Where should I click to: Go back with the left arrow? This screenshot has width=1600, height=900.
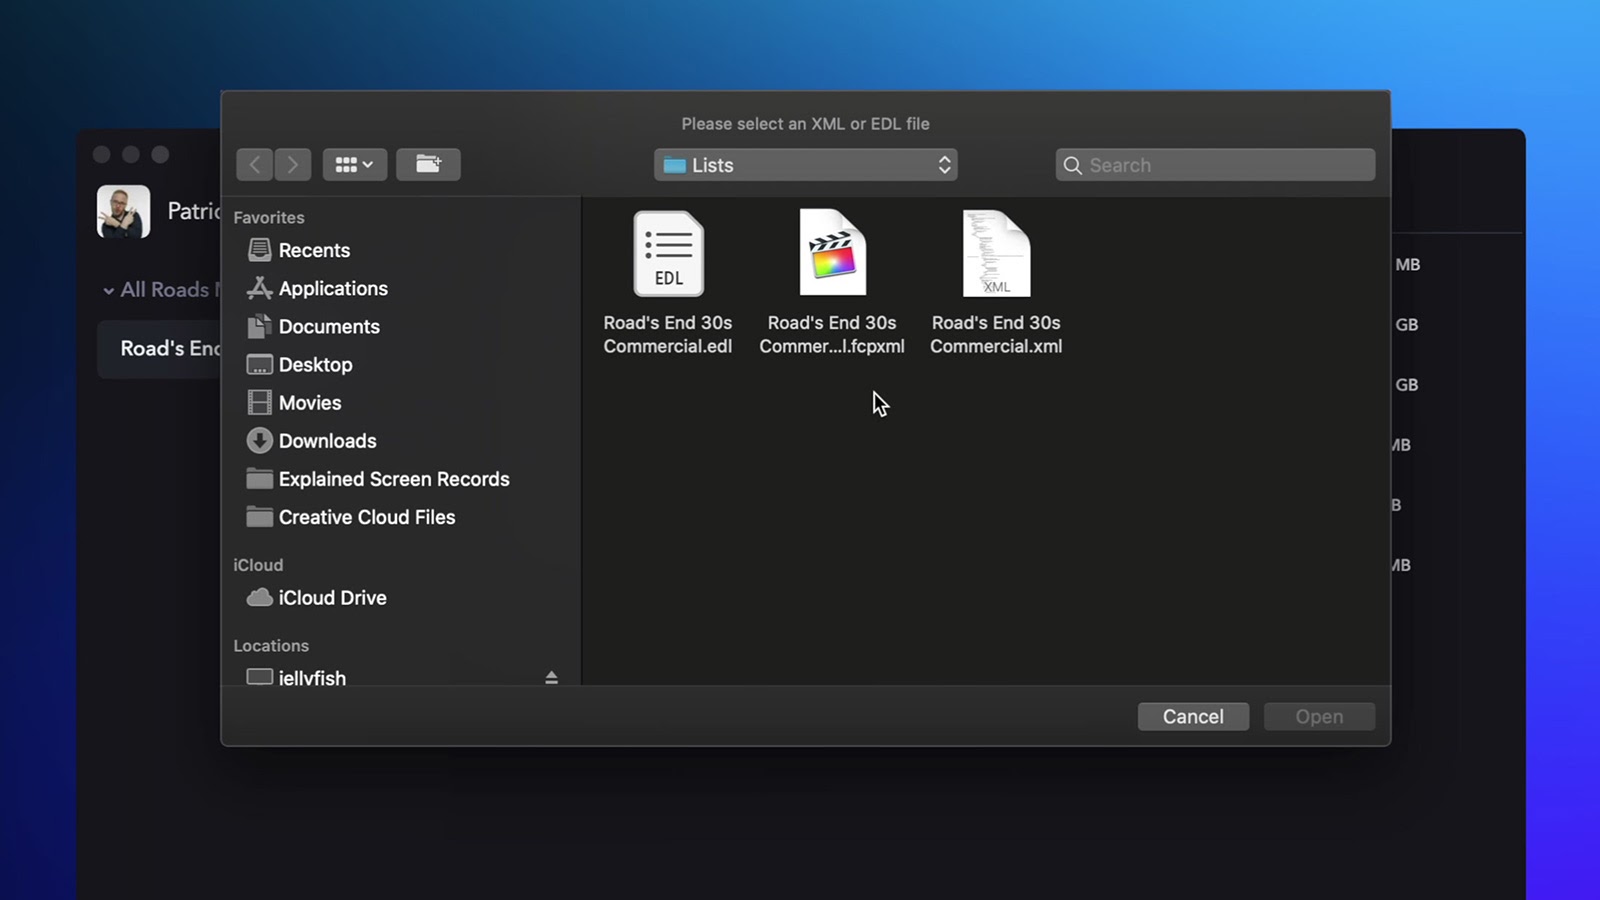(x=255, y=164)
